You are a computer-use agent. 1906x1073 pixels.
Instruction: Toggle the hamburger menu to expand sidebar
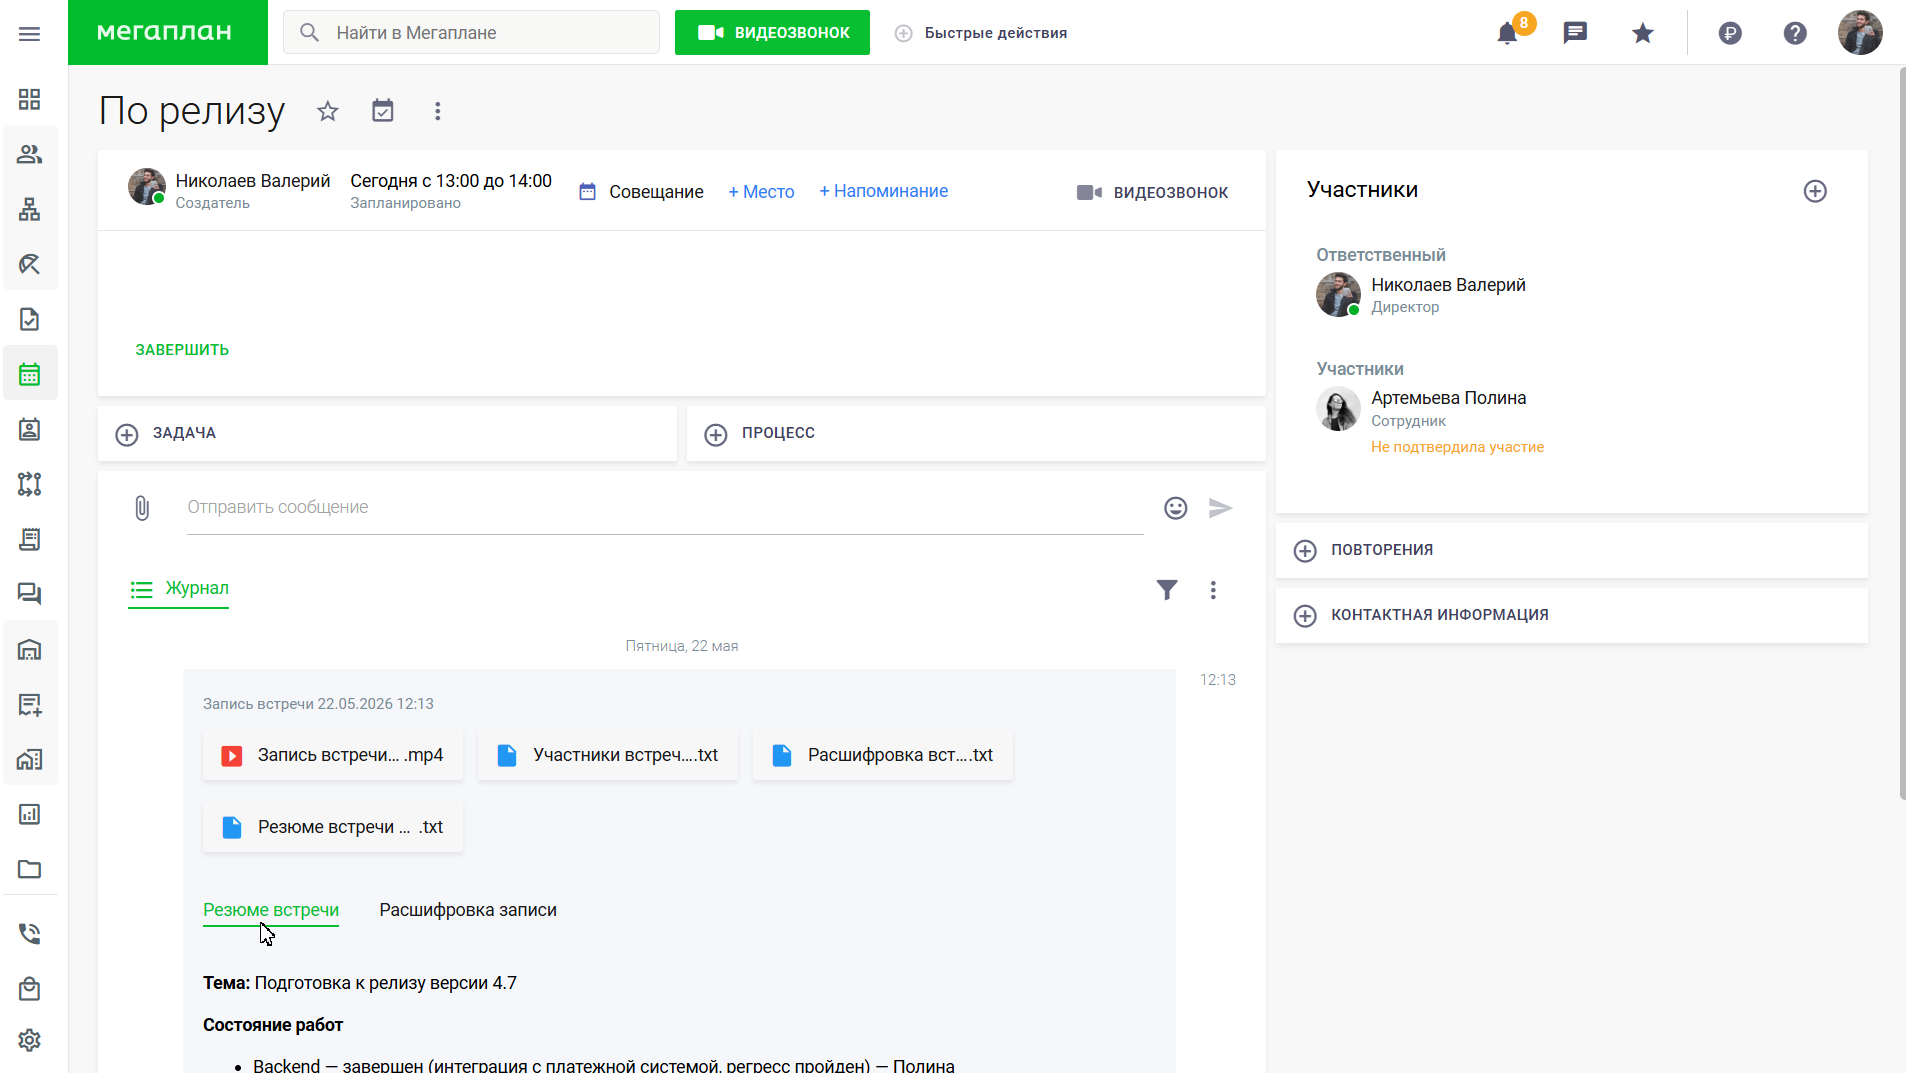click(30, 34)
